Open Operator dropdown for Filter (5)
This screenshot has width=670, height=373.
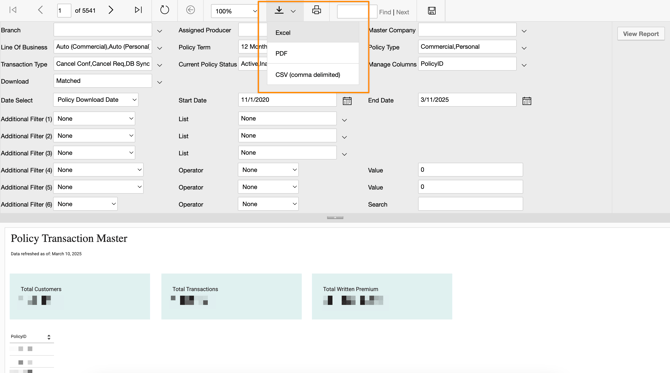[268, 187]
